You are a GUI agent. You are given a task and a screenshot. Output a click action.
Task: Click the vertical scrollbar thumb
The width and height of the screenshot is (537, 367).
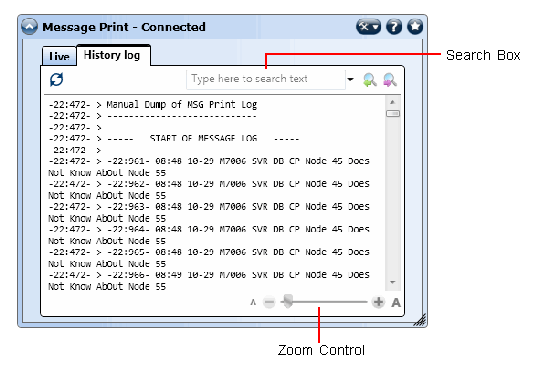point(393,113)
